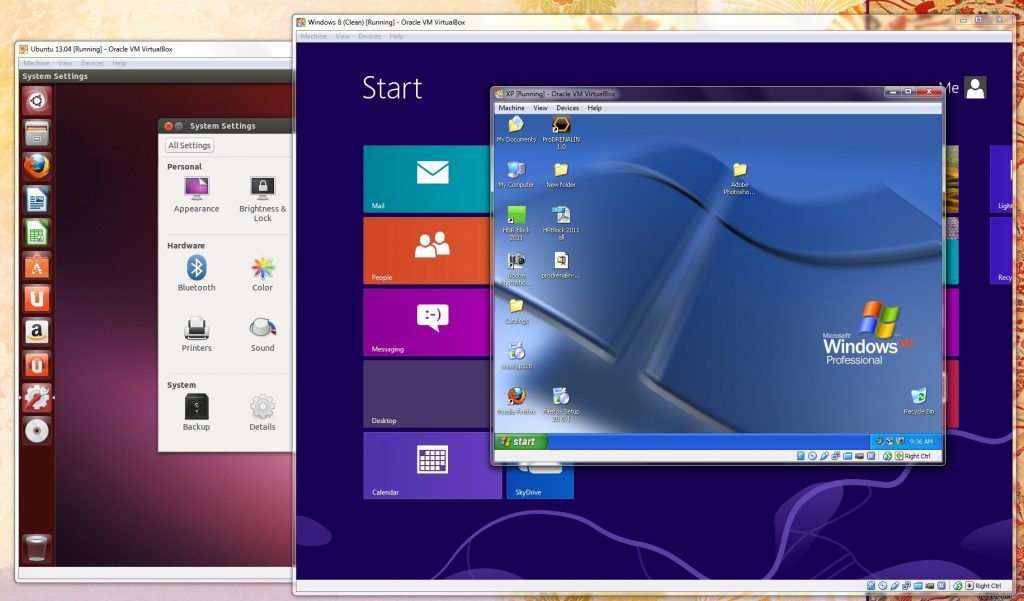
Task: Select My Documents on the XP desktop
Action: pyautogui.click(x=516, y=129)
